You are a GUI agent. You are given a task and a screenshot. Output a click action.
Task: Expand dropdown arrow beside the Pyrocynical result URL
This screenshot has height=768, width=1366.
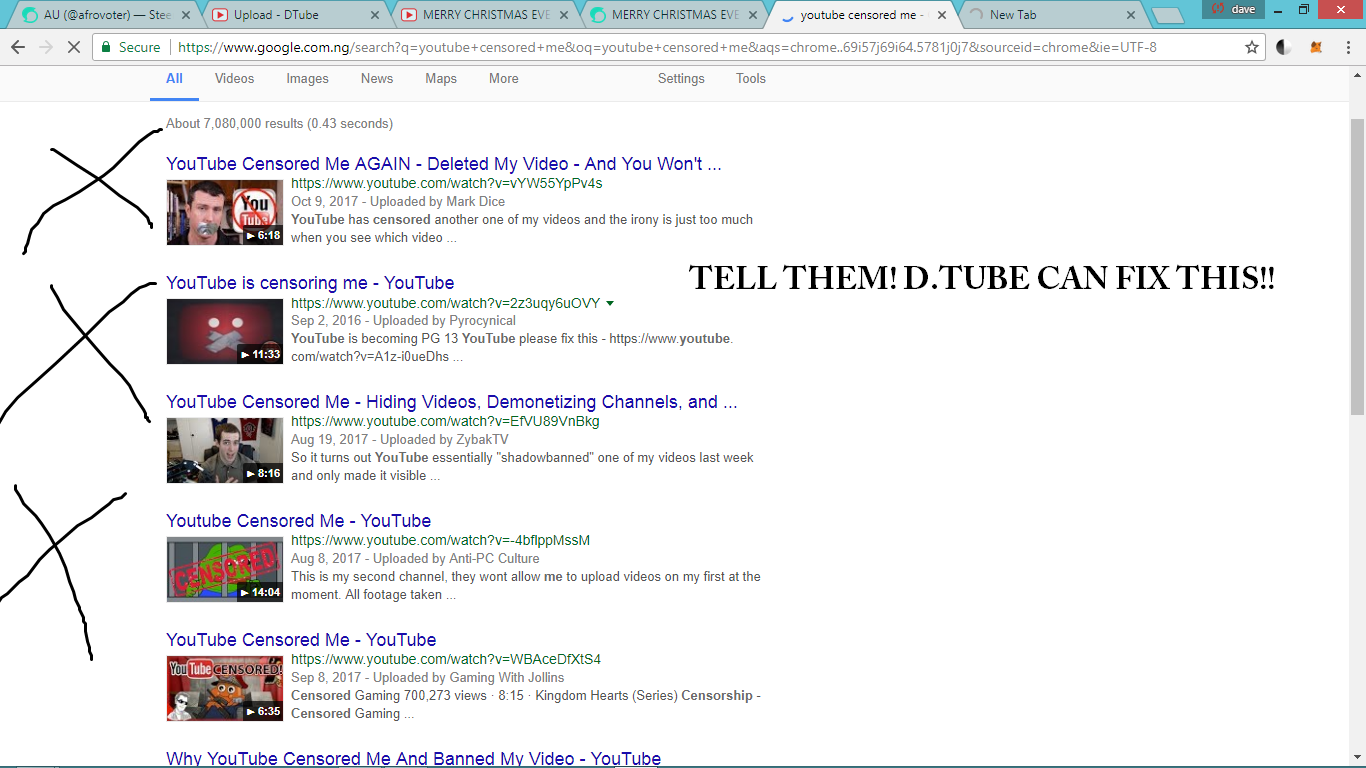610,303
